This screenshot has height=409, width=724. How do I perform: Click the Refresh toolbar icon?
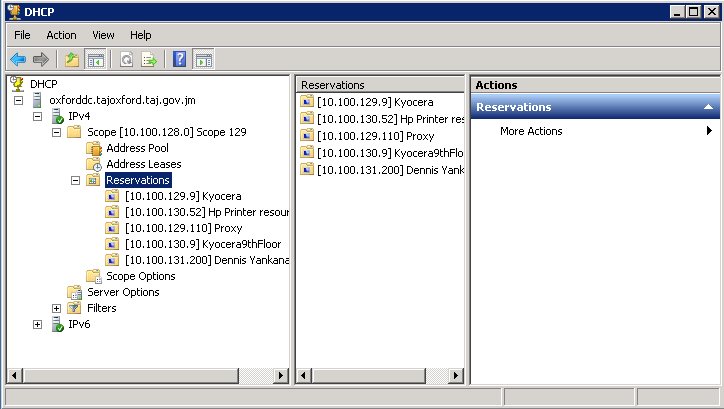click(126, 60)
